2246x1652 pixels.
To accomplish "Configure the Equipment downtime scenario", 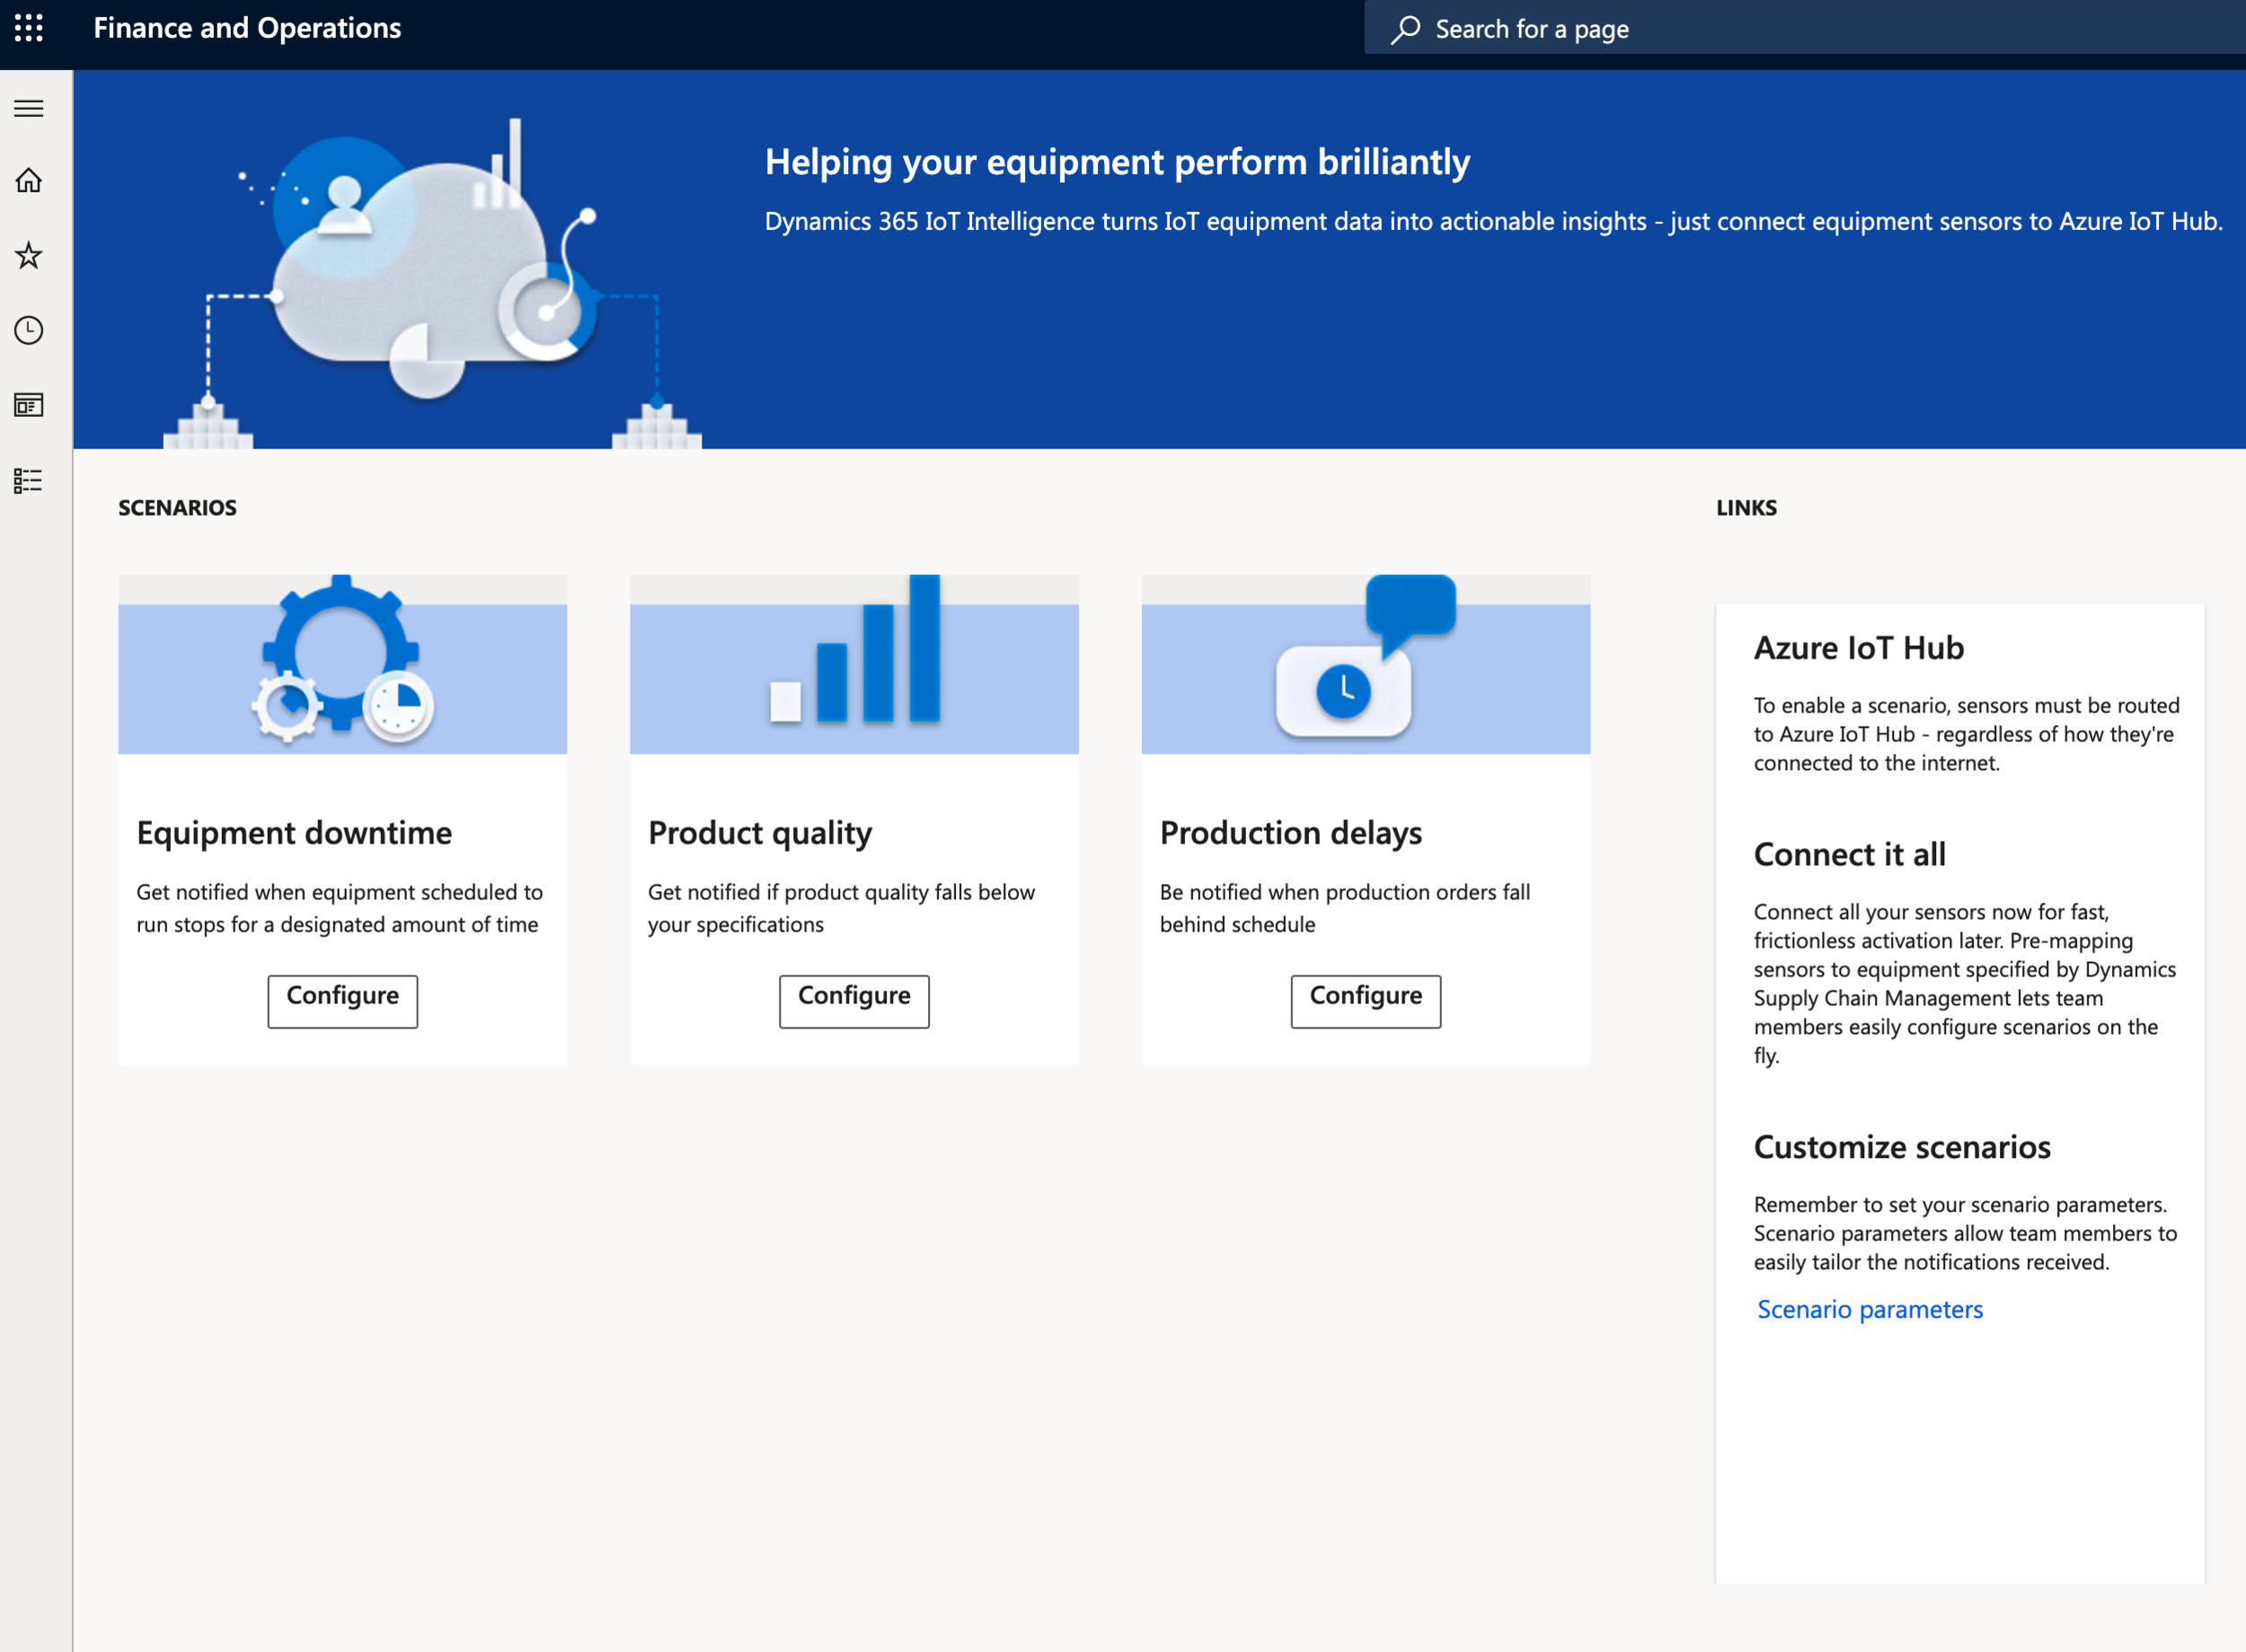I will pyautogui.click(x=342, y=999).
